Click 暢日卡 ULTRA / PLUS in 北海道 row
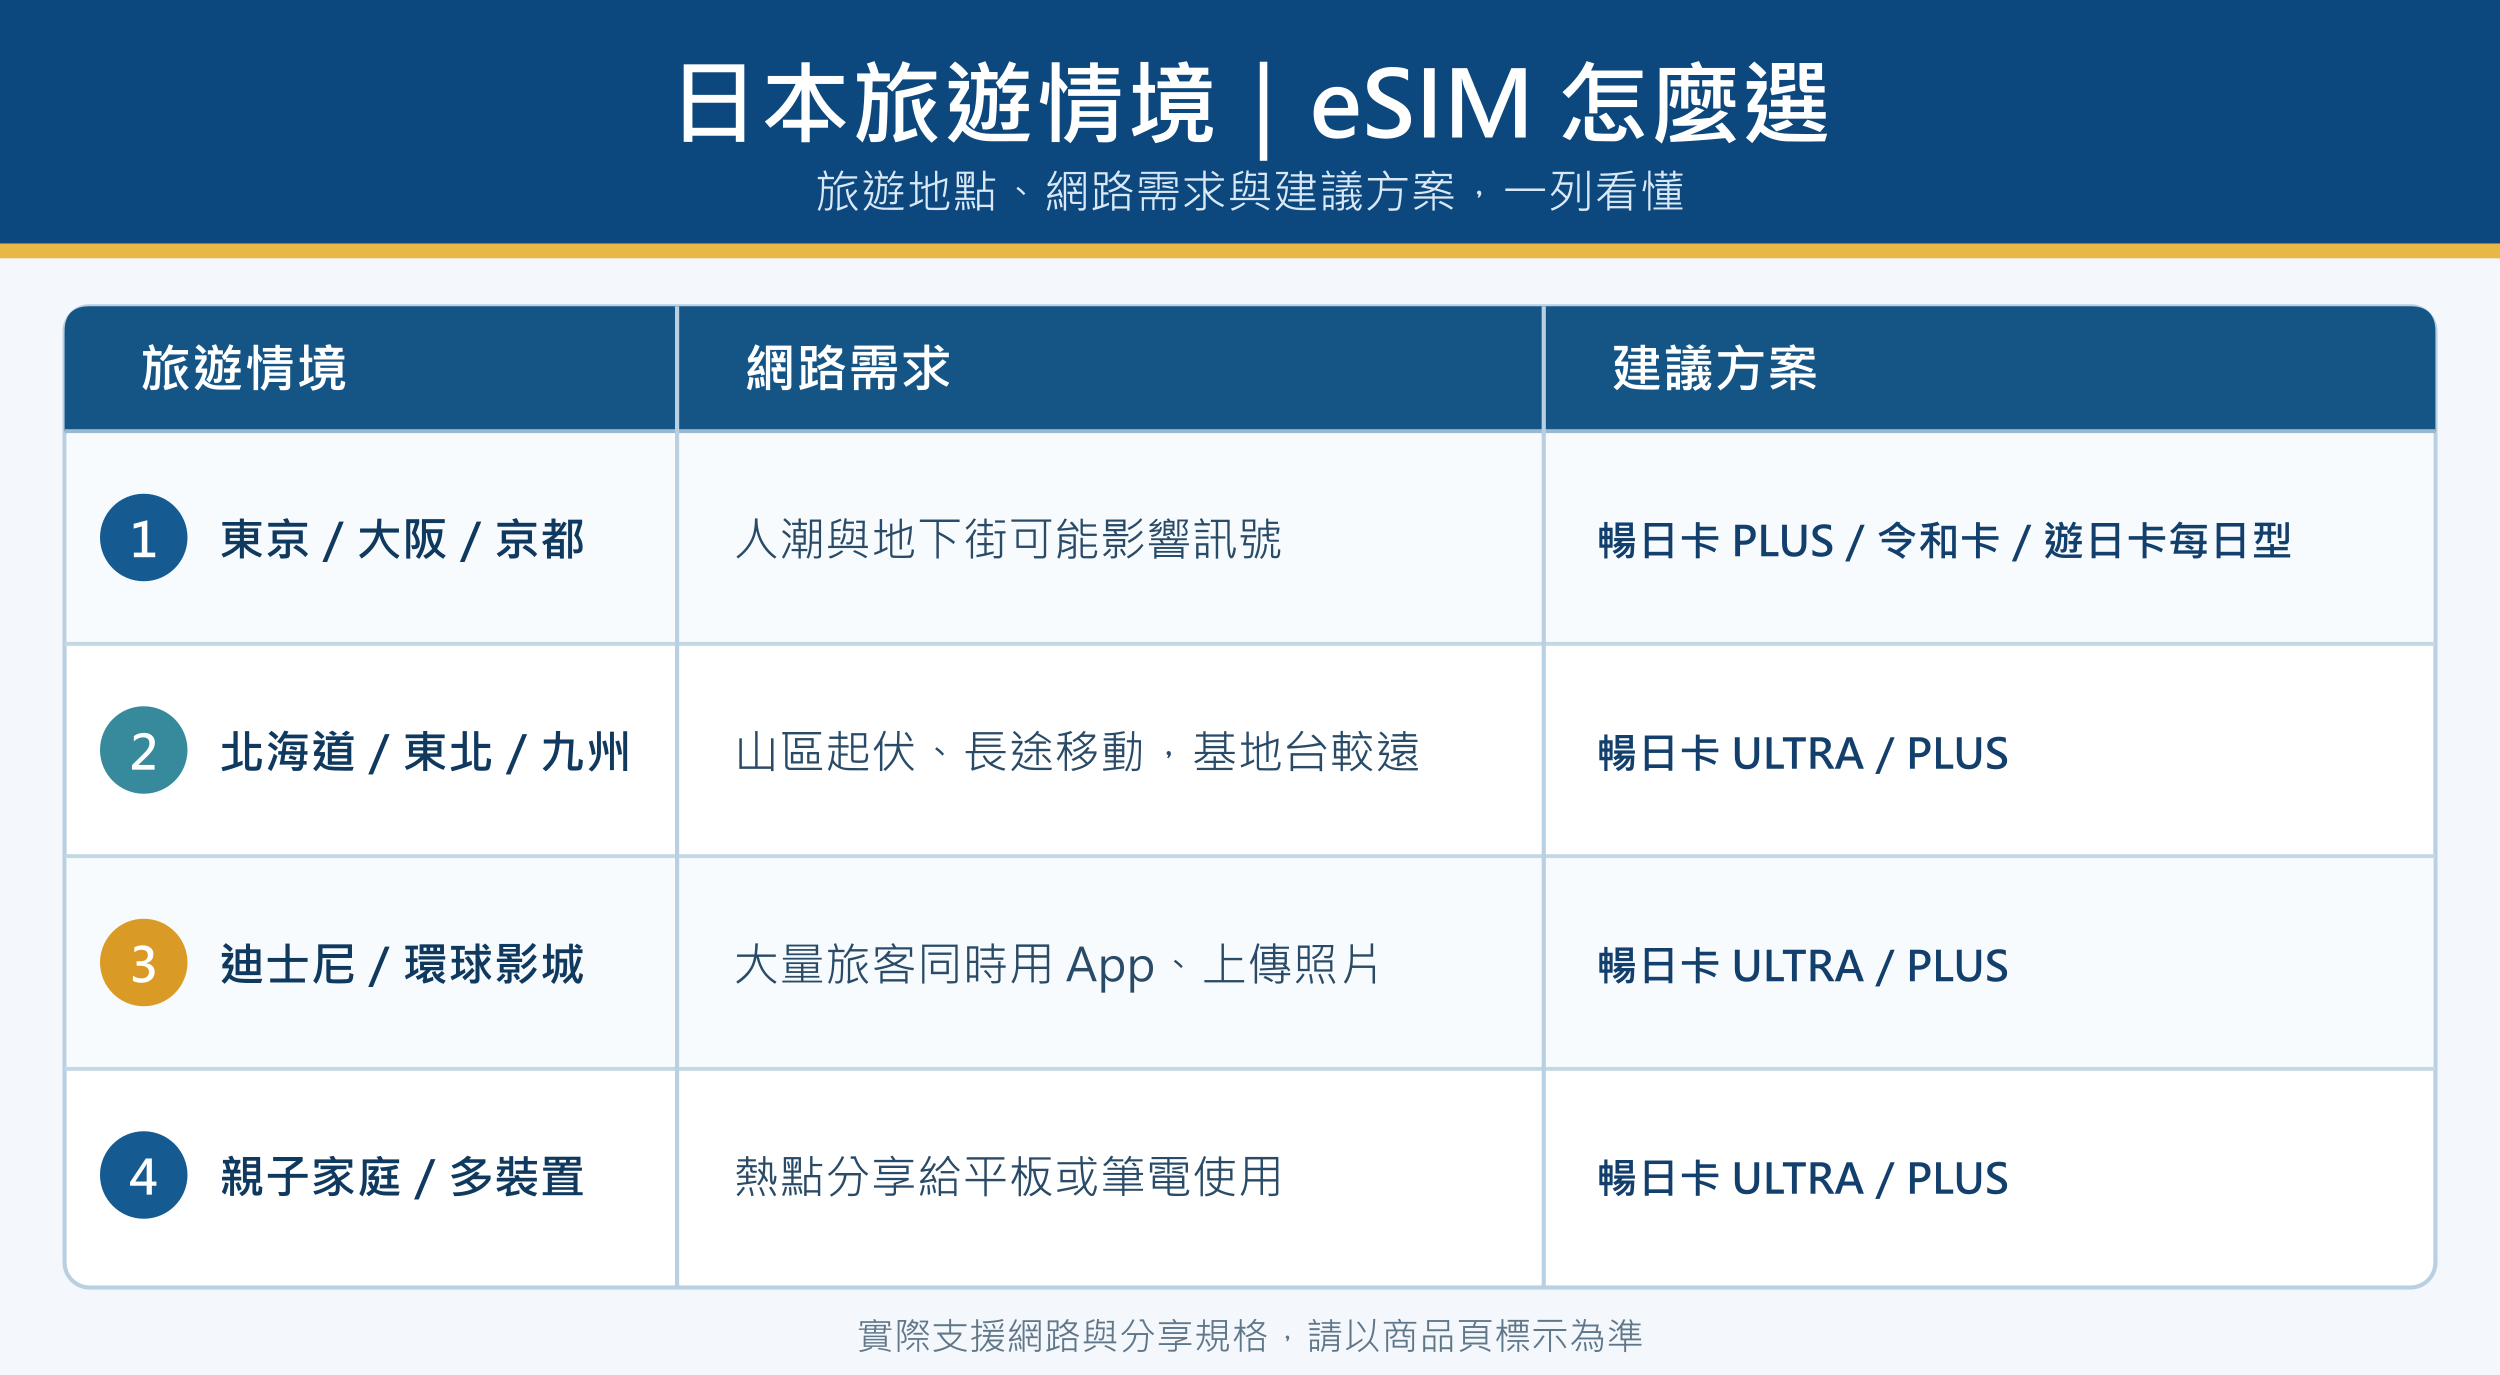Screen dimensions: 2500x1375 1802,754
